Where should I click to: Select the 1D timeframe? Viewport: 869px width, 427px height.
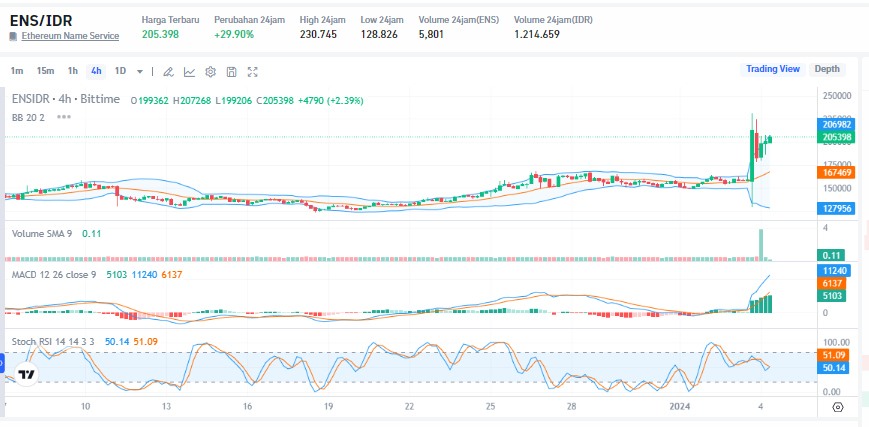point(120,71)
